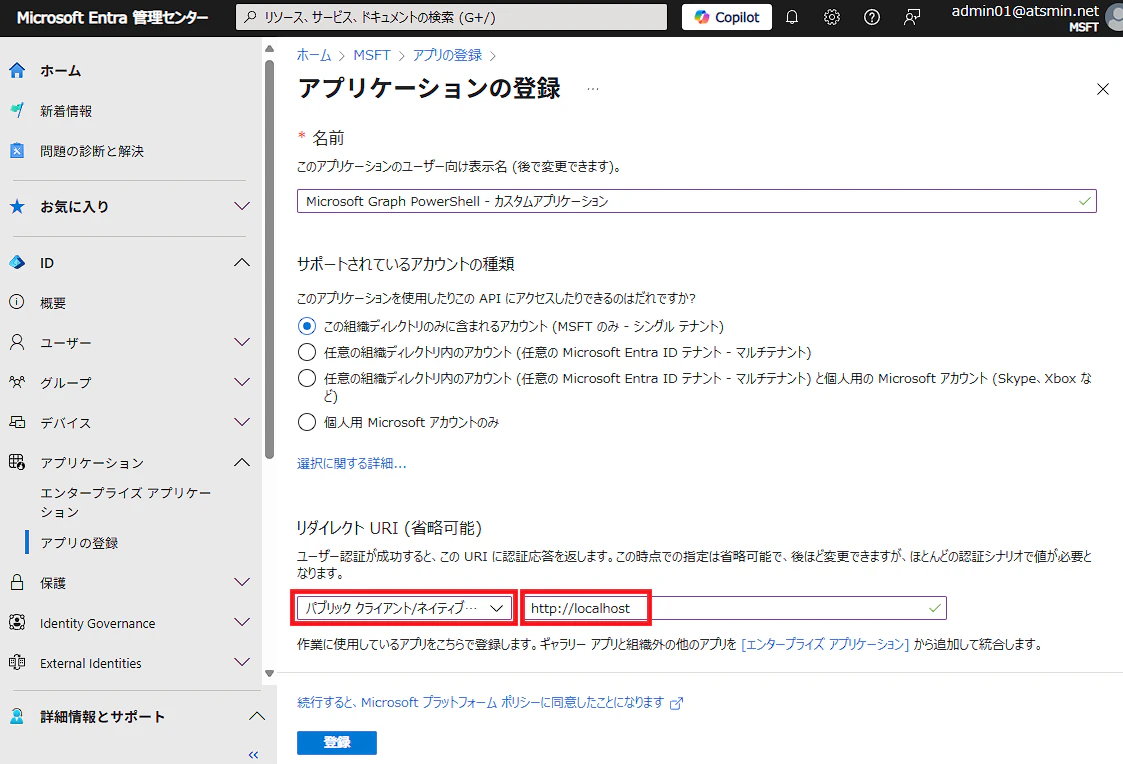Image resolution: width=1123 pixels, height=764 pixels.
Task: Click the アプリケーション grid icon
Action: tap(17, 462)
